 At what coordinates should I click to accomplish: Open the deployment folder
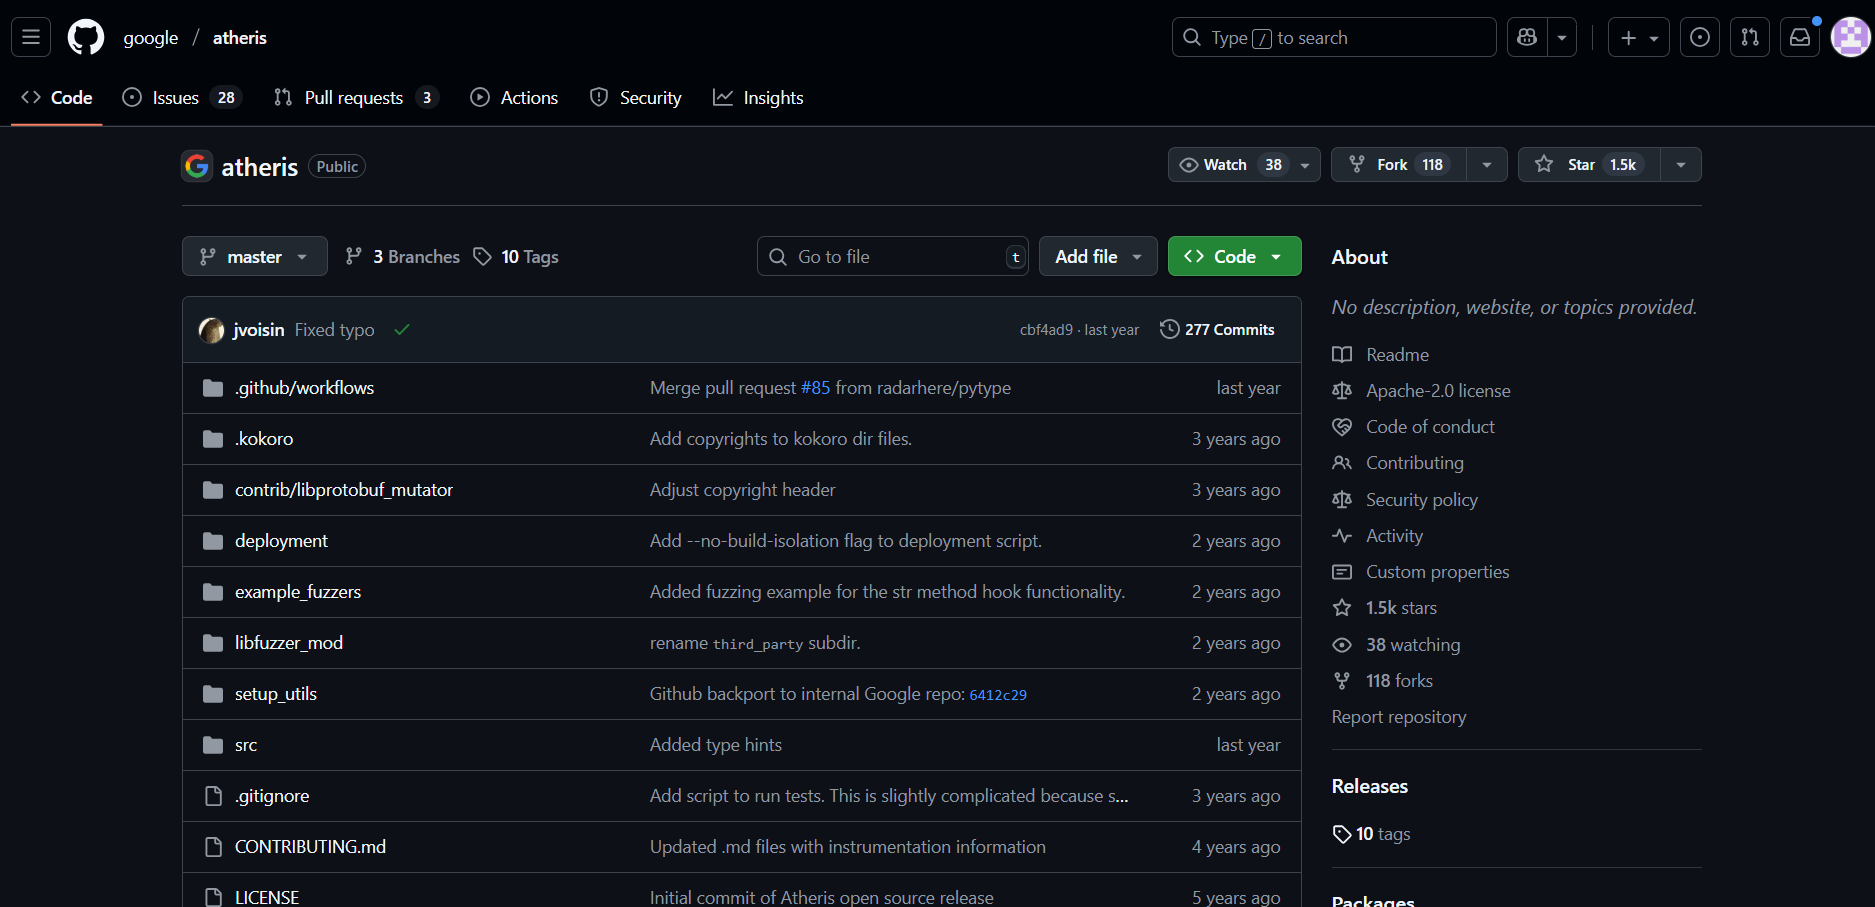tap(281, 541)
